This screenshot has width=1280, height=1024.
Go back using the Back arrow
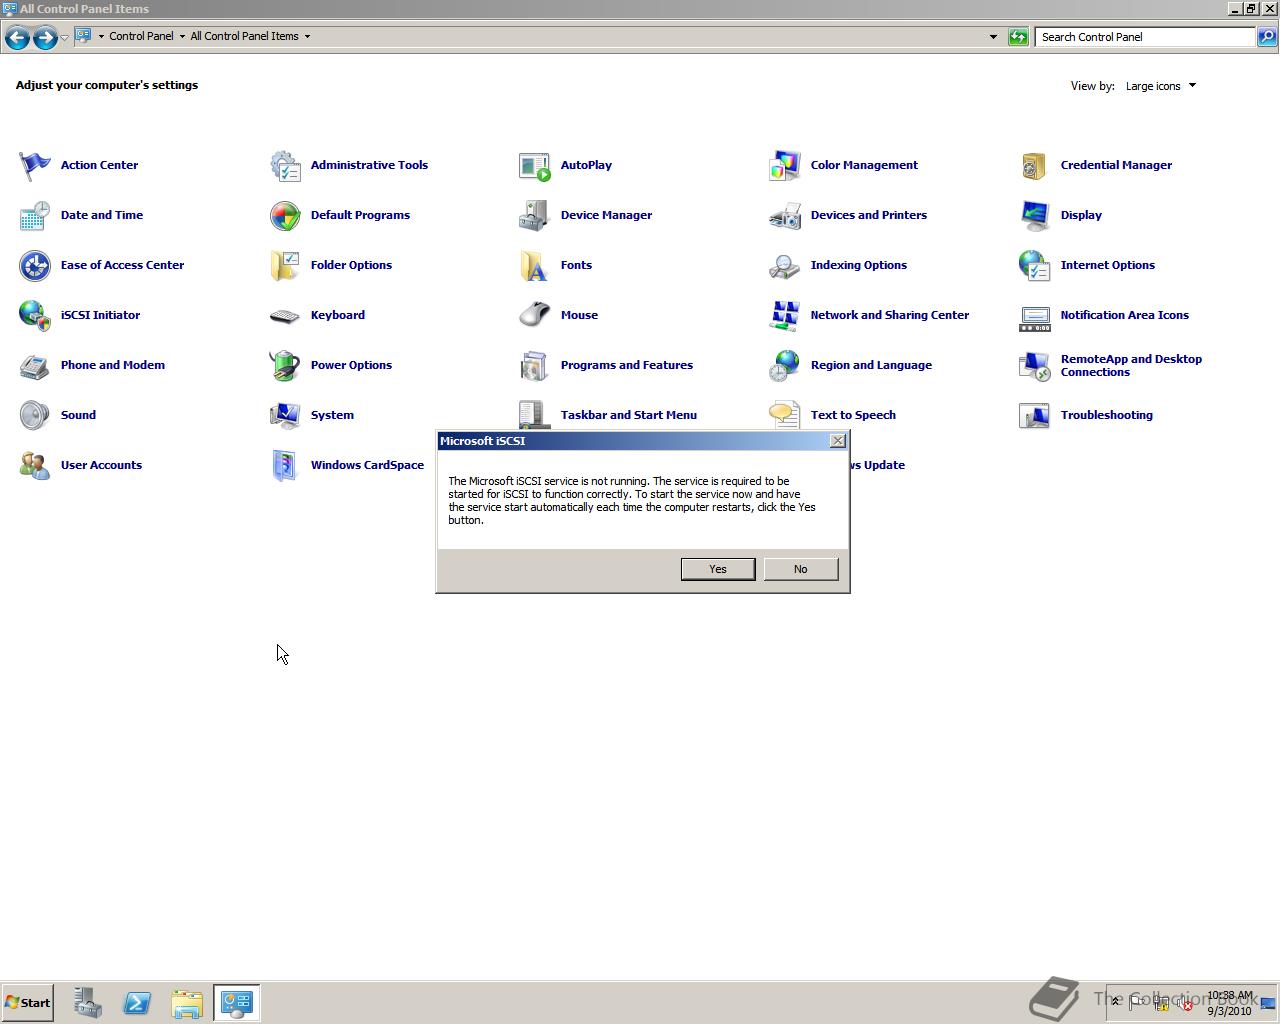coord(17,37)
